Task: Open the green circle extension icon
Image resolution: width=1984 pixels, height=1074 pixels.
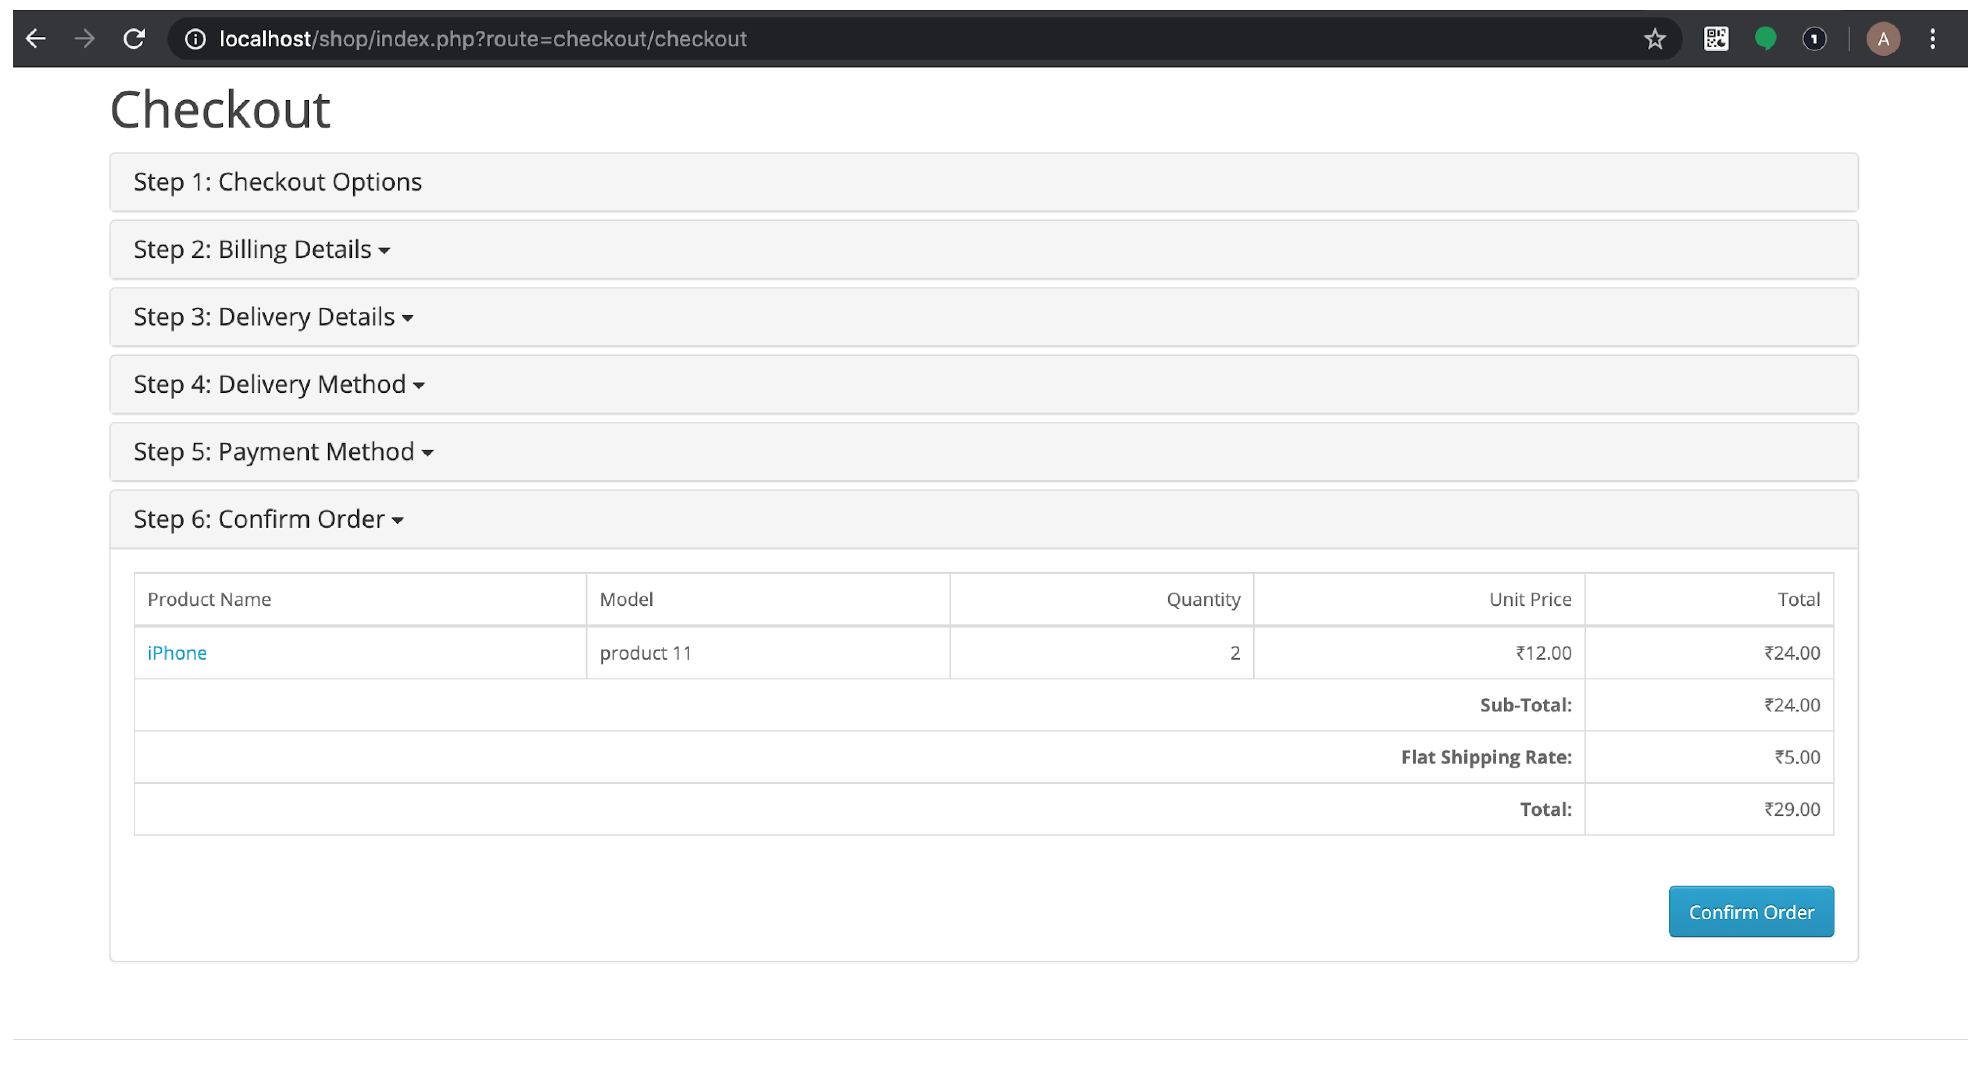Action: (x=1765, y=39)
